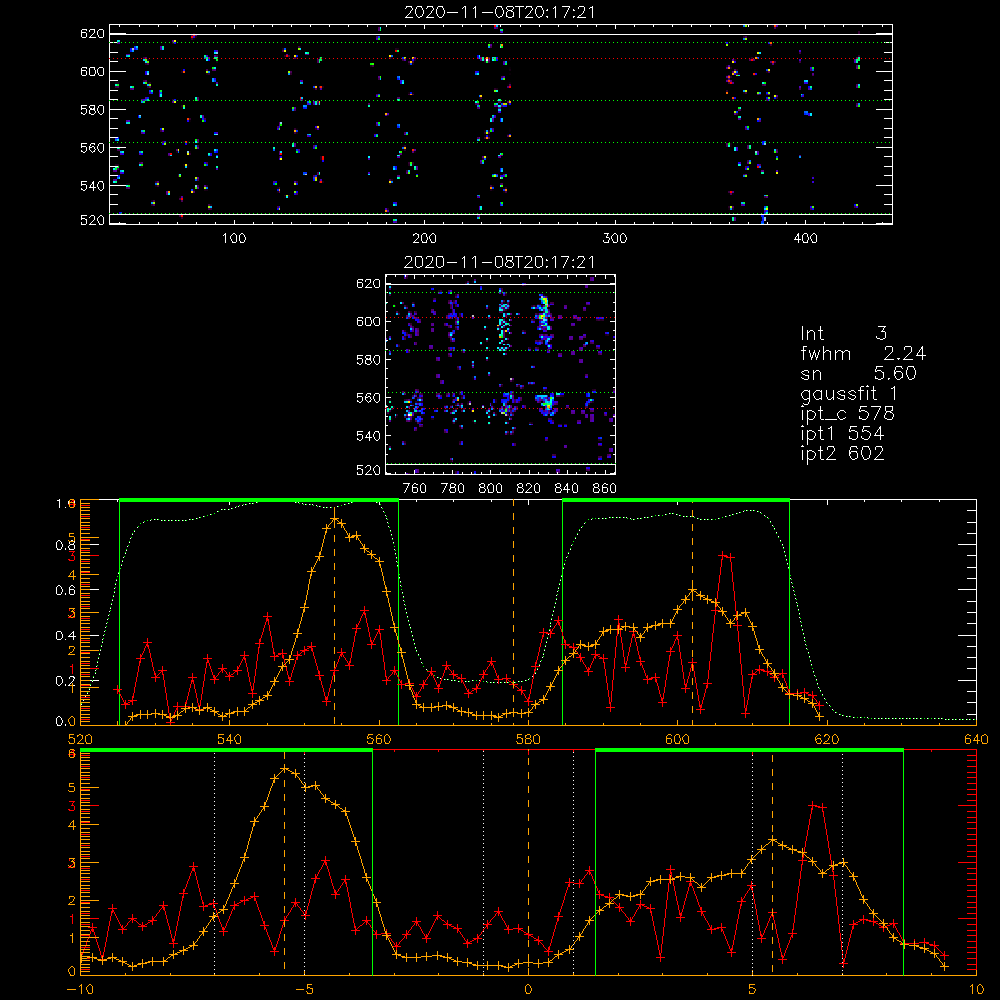Click the 'ipt2 602' readout
Image resolution: width=1000 pixels, height=1000 pixels.
pos(842,453)
